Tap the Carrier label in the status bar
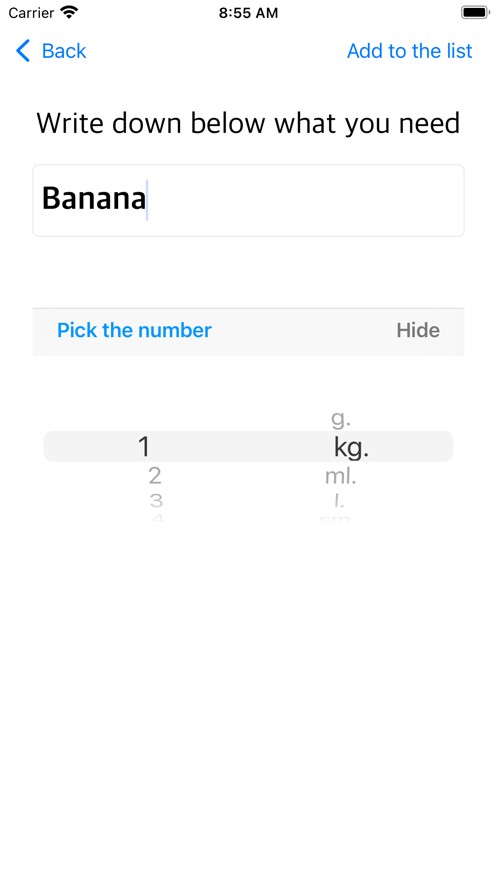Screen dimensions: 497x883 31,12
